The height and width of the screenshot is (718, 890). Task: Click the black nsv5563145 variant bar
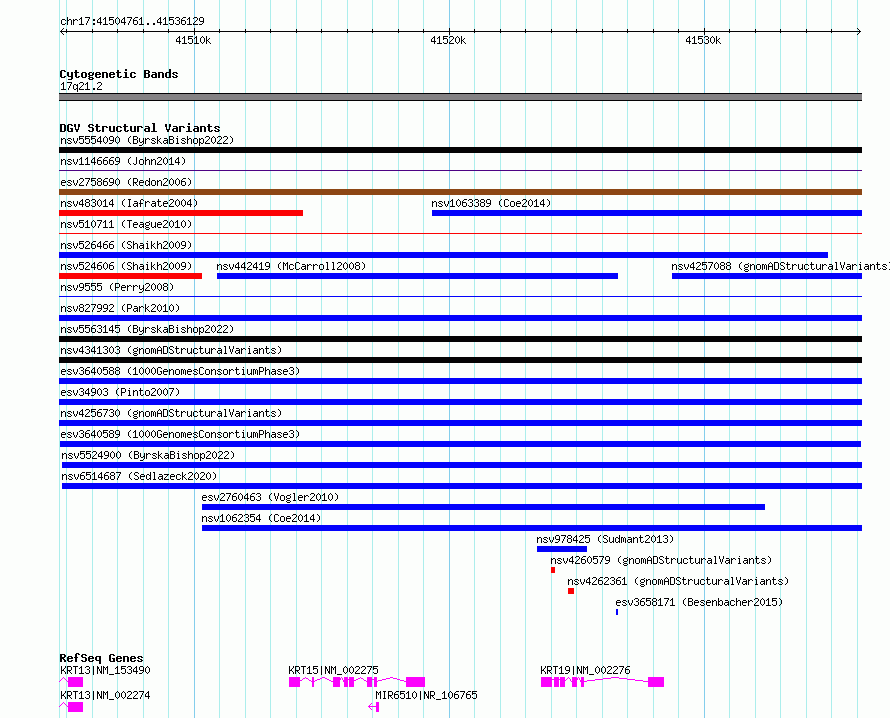point(460,339)
